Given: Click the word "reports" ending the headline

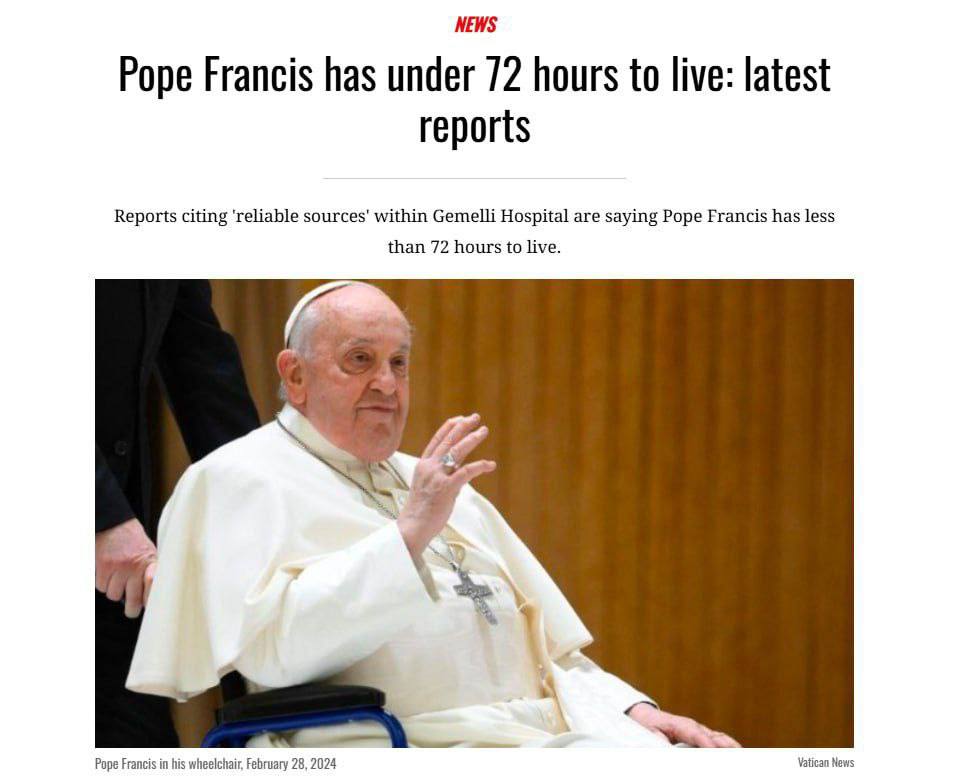Looking at the screenshot, I should tap(474, 126).
